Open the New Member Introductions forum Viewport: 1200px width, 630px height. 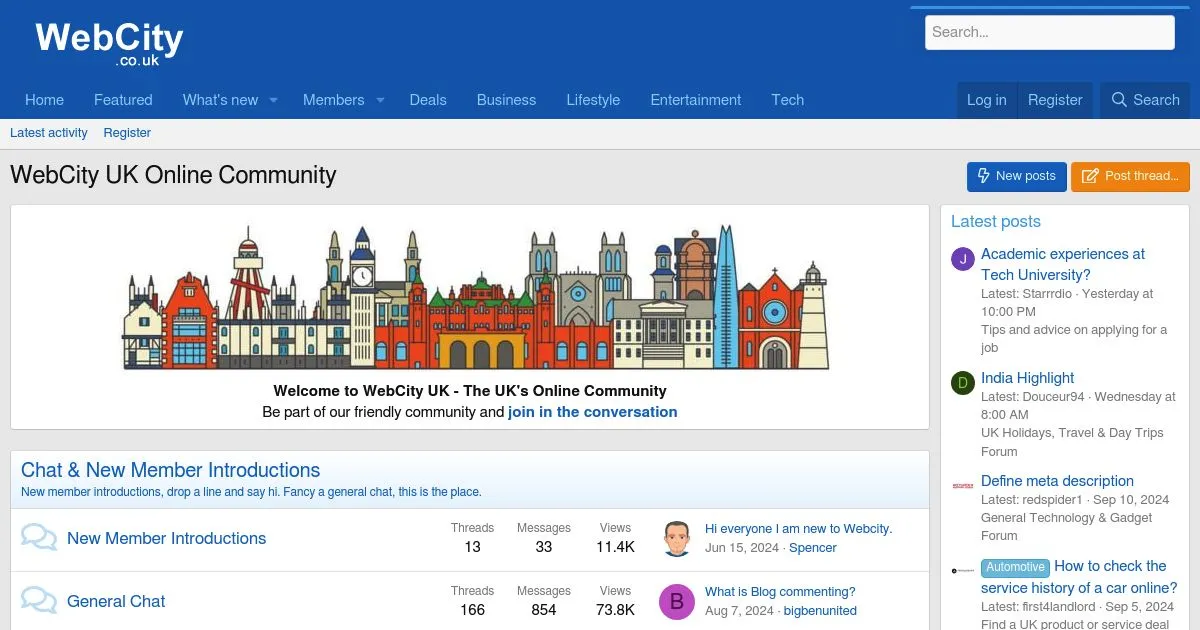(167, 538)
